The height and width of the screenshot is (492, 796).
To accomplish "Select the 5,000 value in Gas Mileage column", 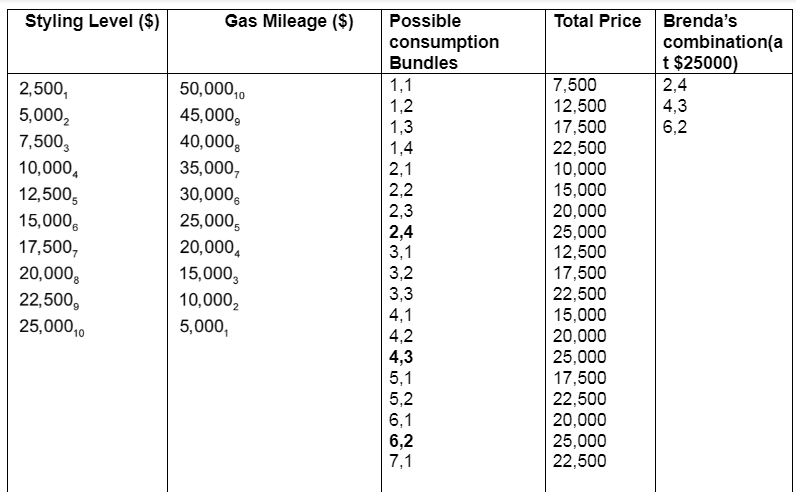I will 206,328.
